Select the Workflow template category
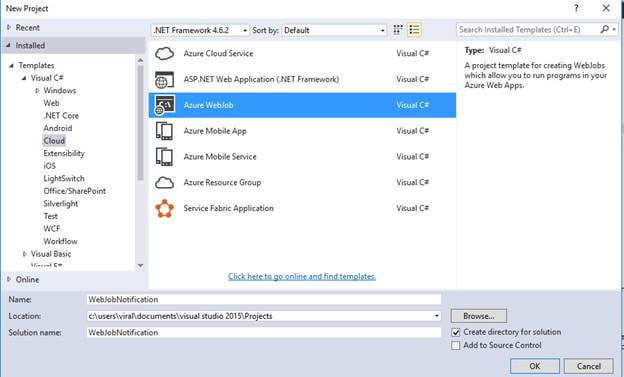The width and height of the screenshot is (624, 377). pos(60,242)
